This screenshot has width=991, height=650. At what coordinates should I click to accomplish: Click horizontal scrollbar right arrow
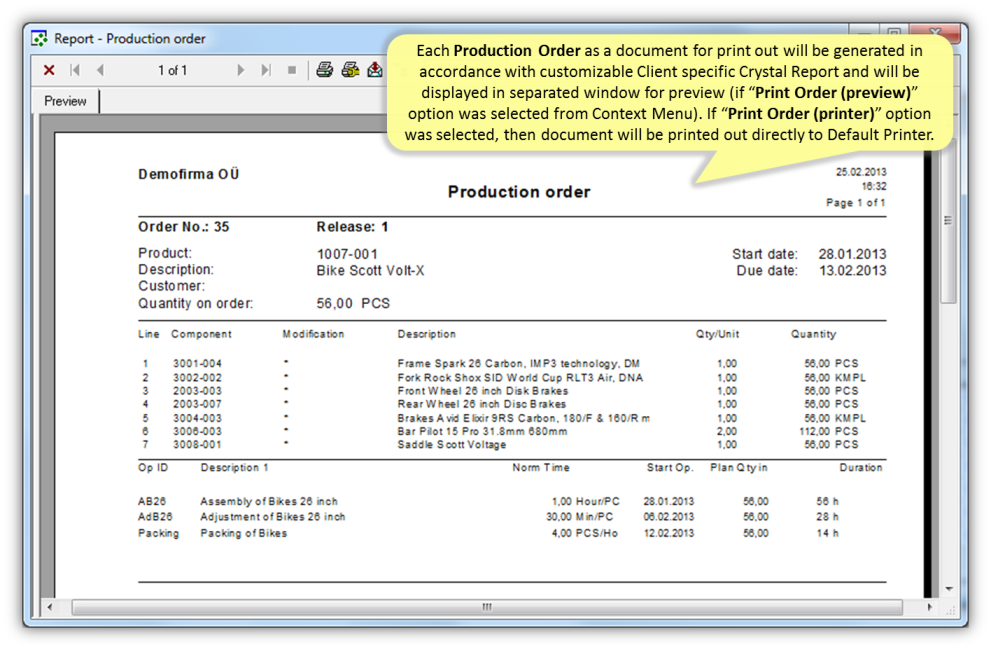(930, 607)
